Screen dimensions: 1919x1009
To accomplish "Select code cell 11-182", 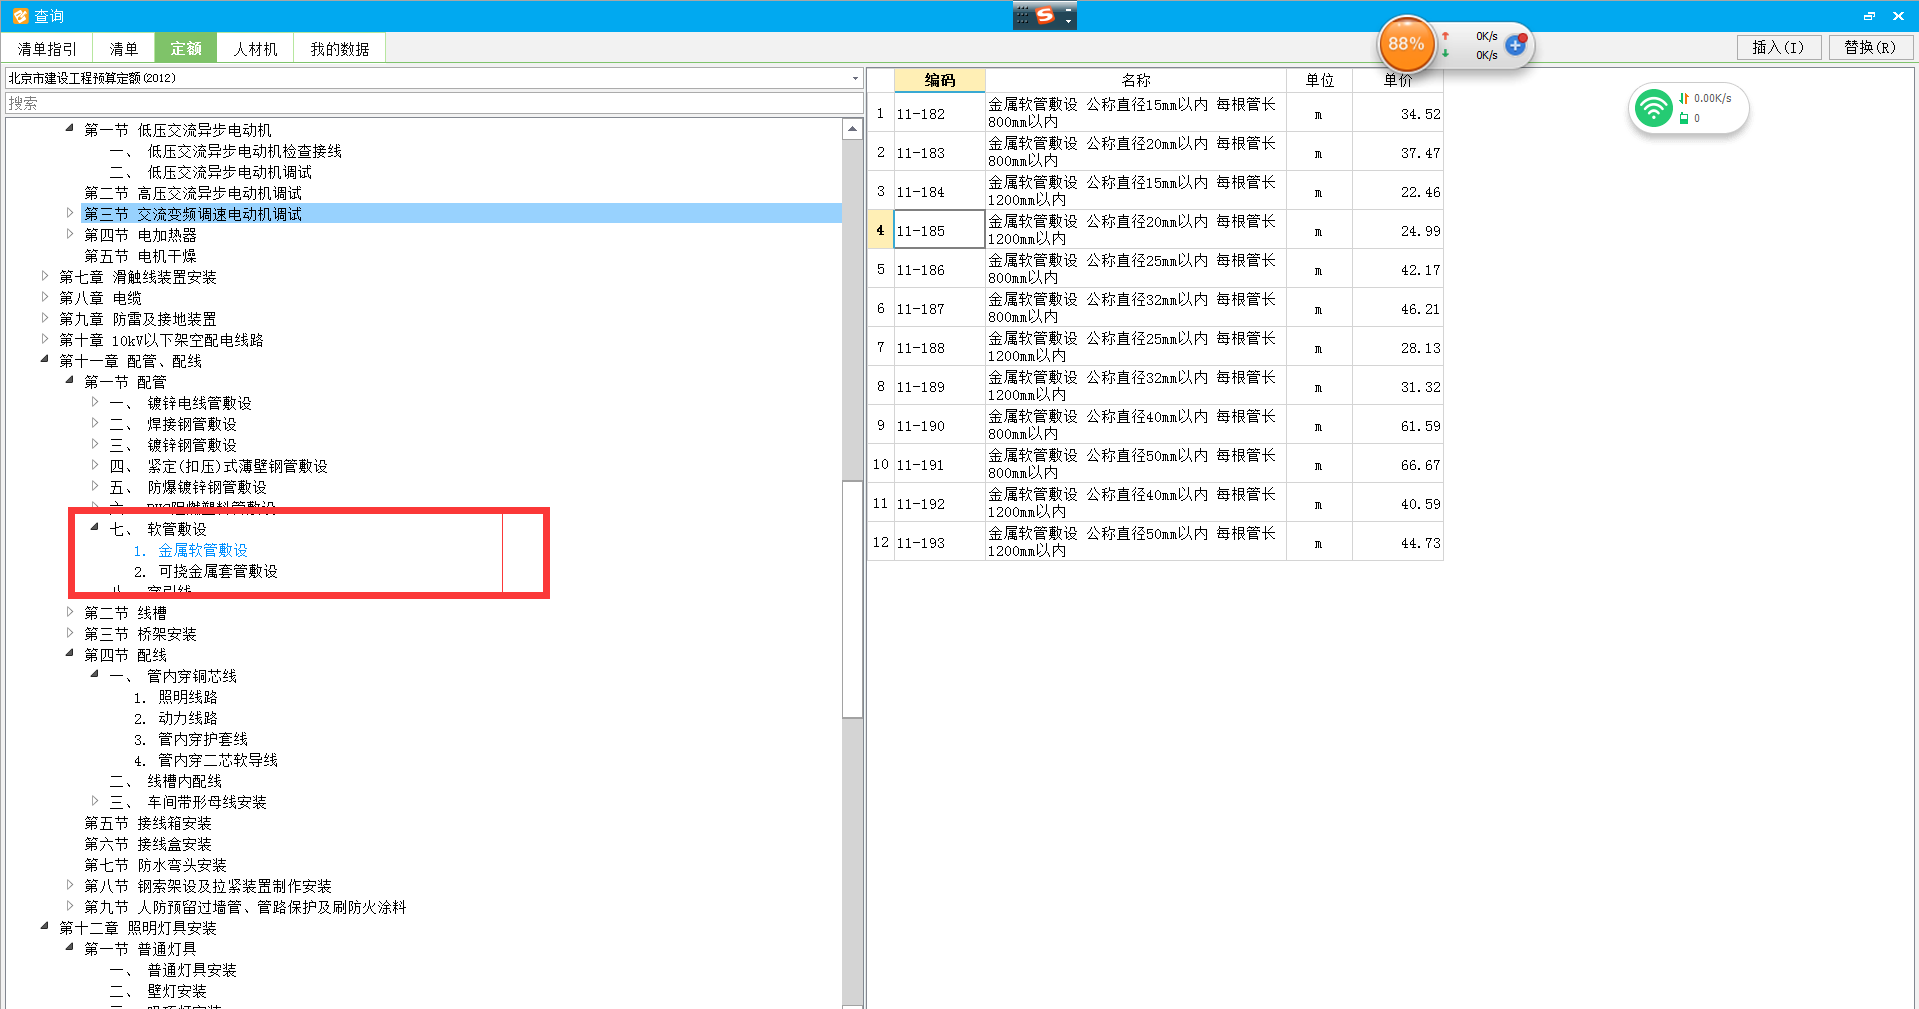I will point(939,113).
